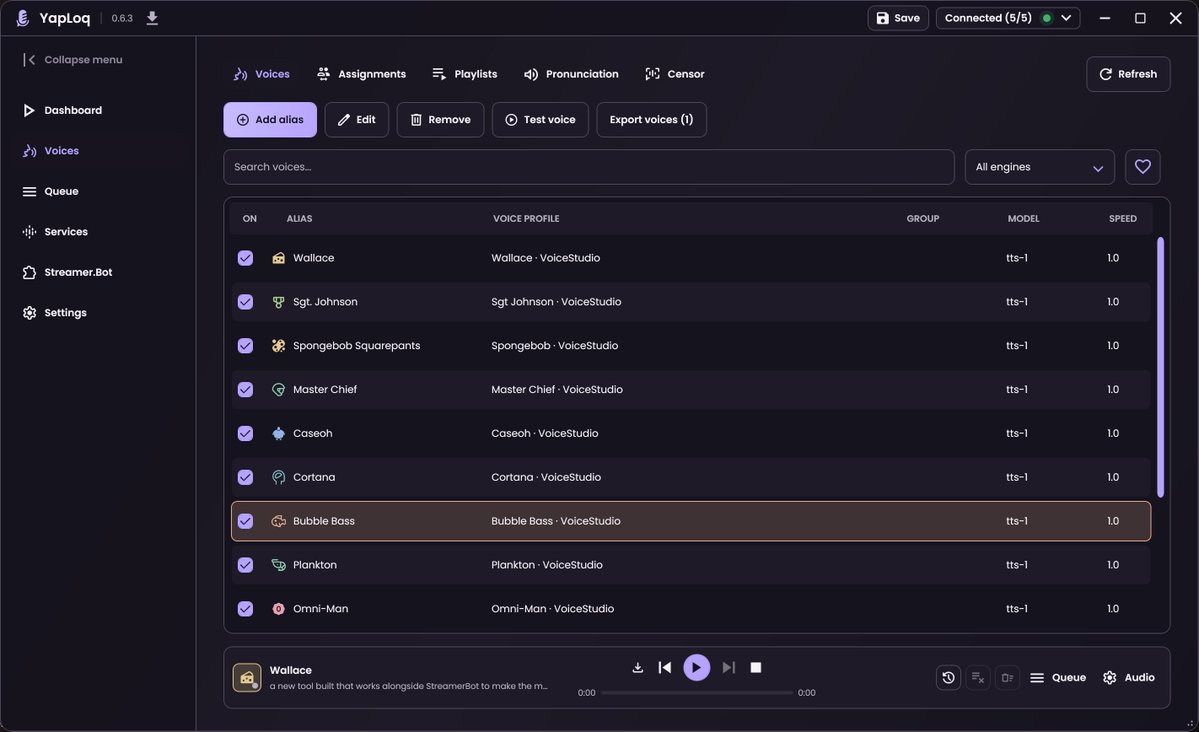Stop playback
Viewport: 1199px width, 732px height.
click(755, 668)
